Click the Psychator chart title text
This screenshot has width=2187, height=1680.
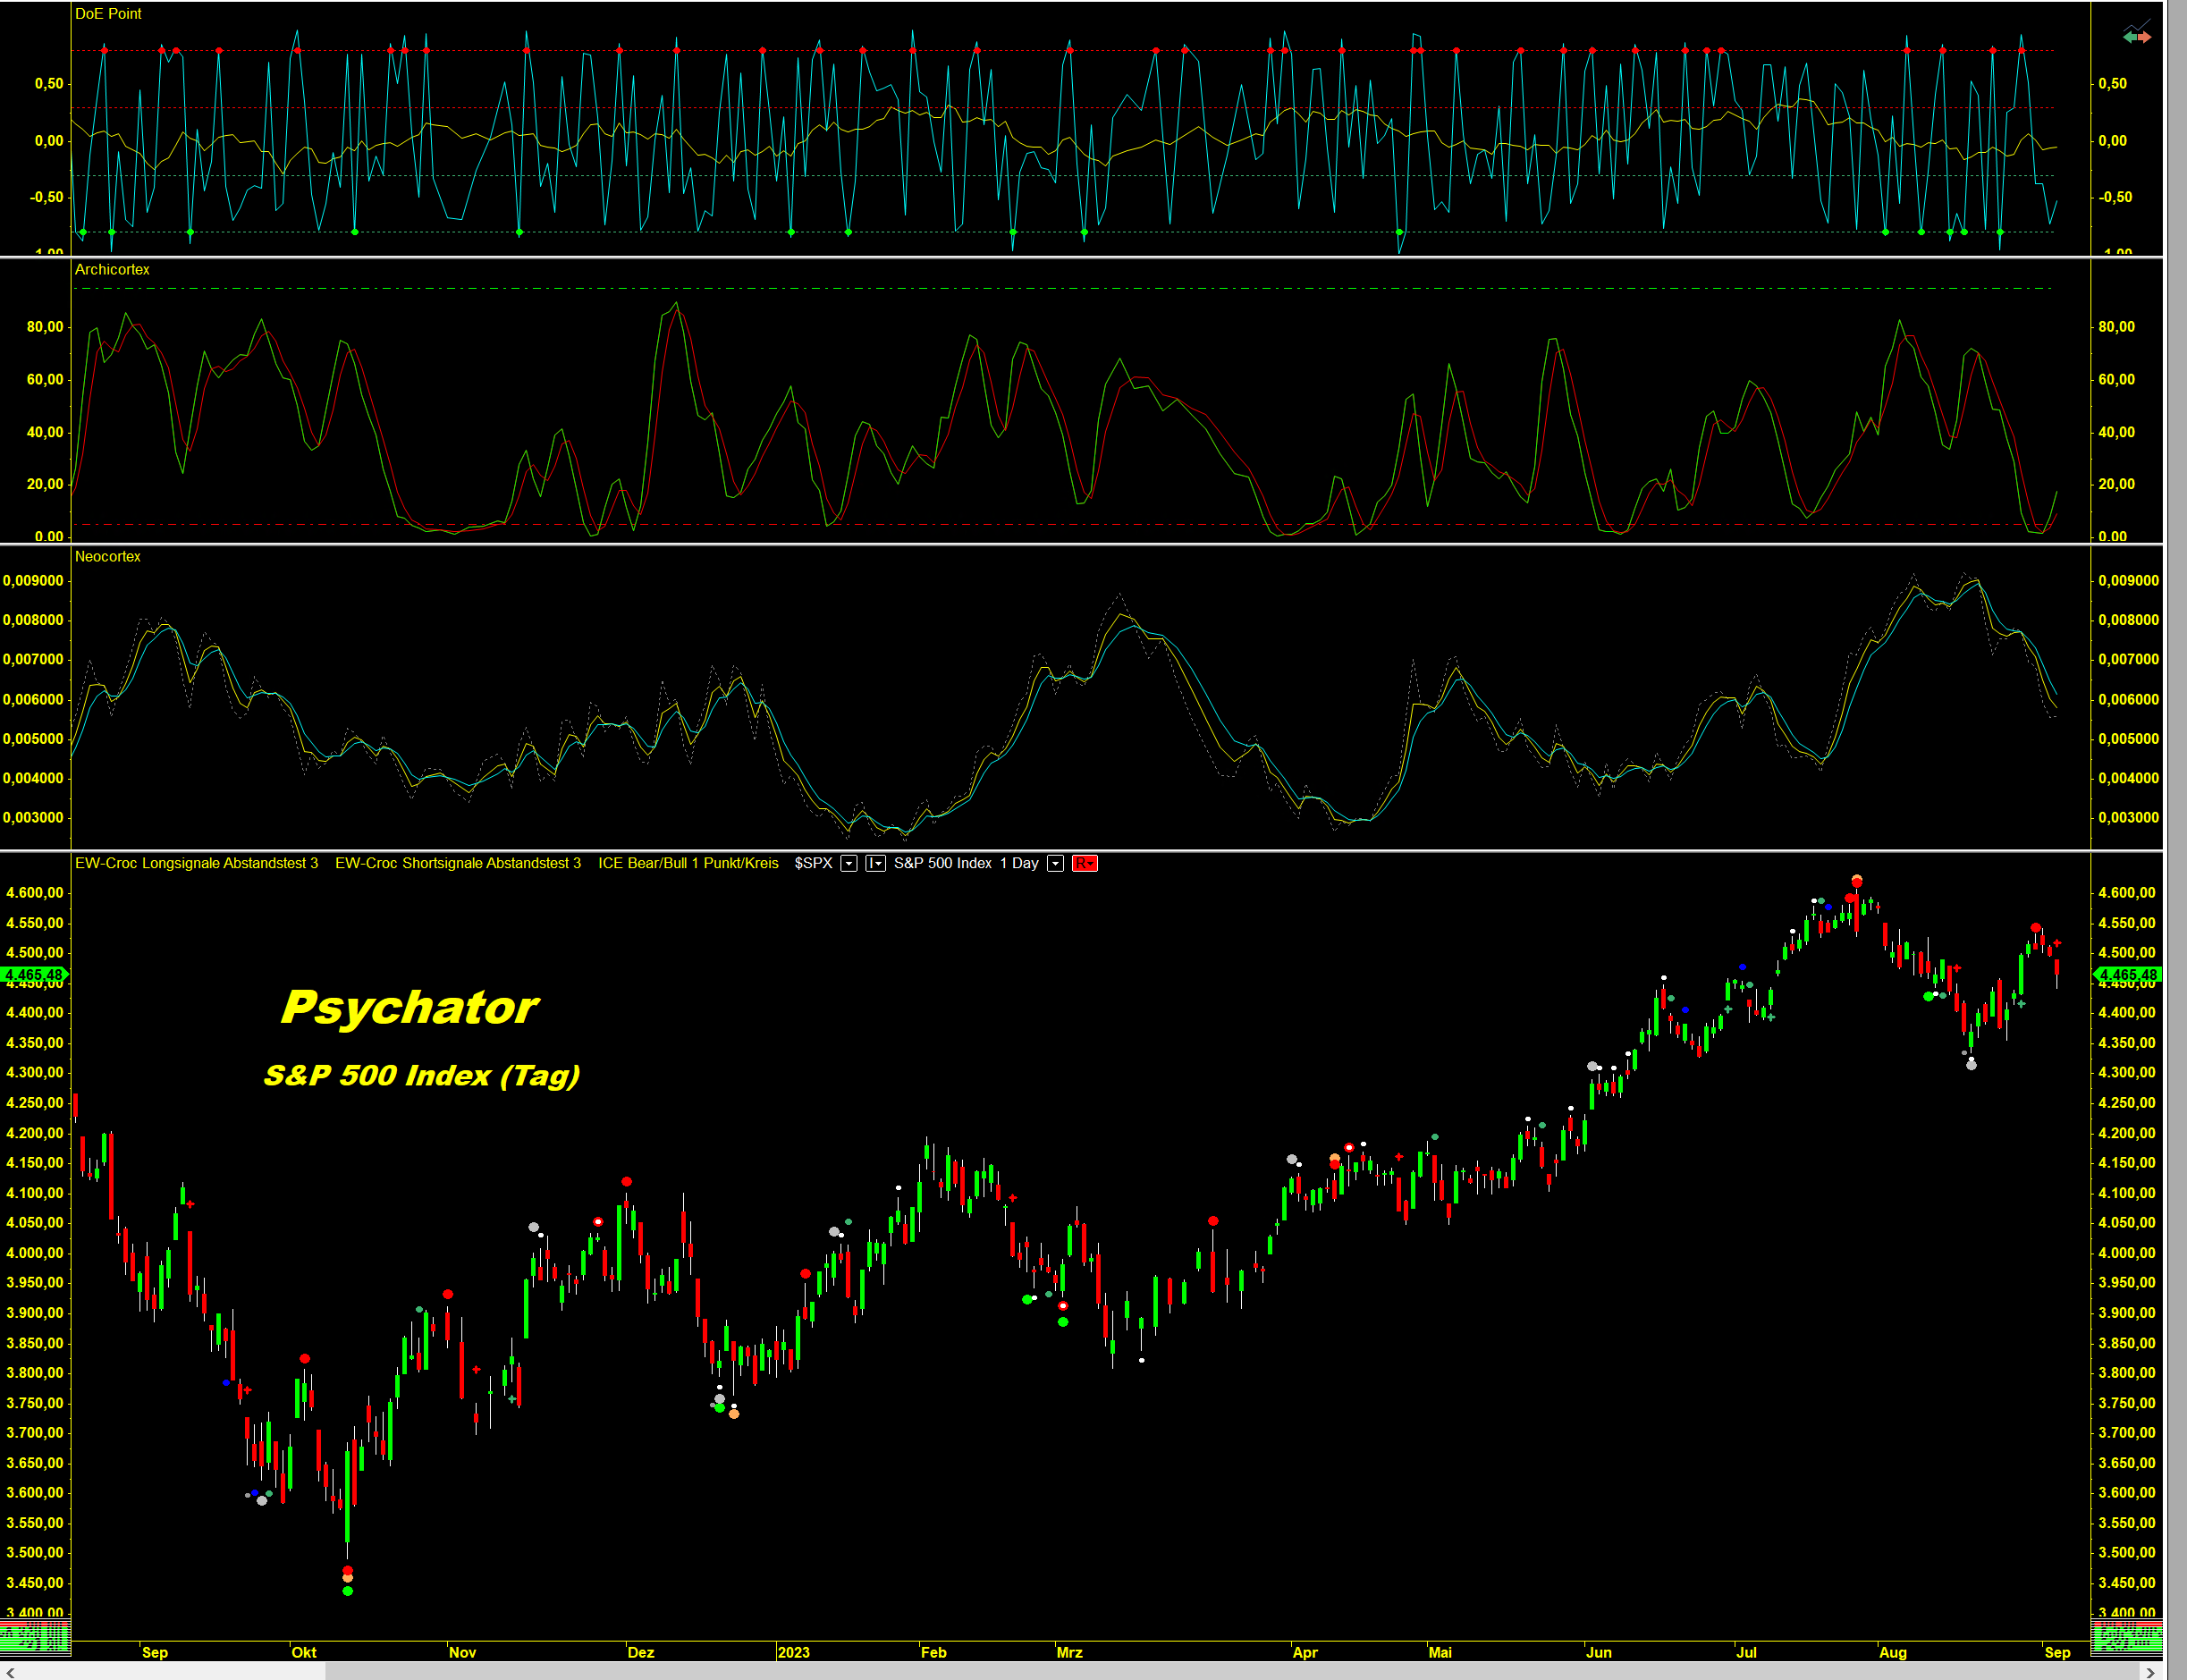[409, 1006]
